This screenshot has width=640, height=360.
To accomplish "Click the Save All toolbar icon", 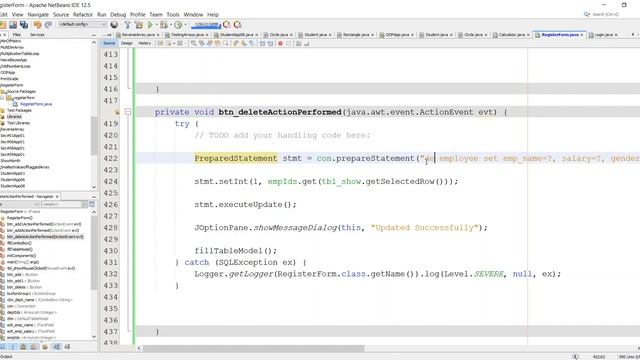I will [x=24, y=25].
